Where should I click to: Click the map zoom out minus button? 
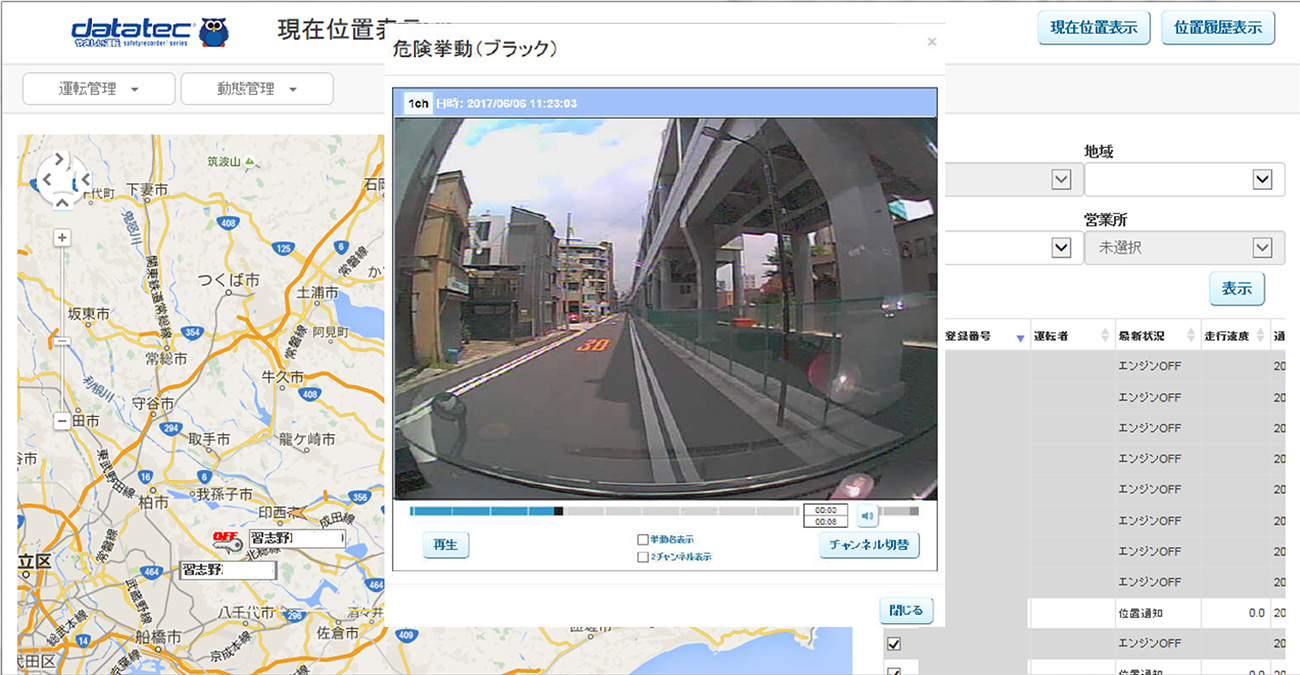click(62, 421)
